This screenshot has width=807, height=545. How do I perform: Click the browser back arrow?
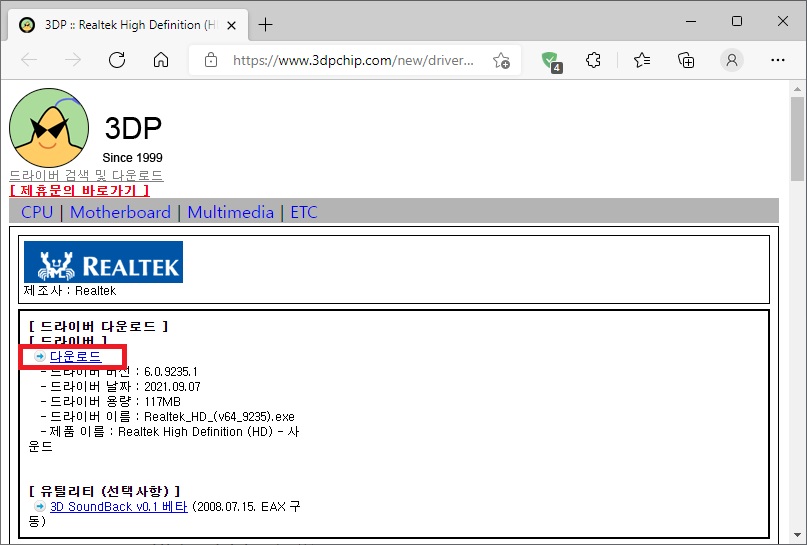(29, 60)
